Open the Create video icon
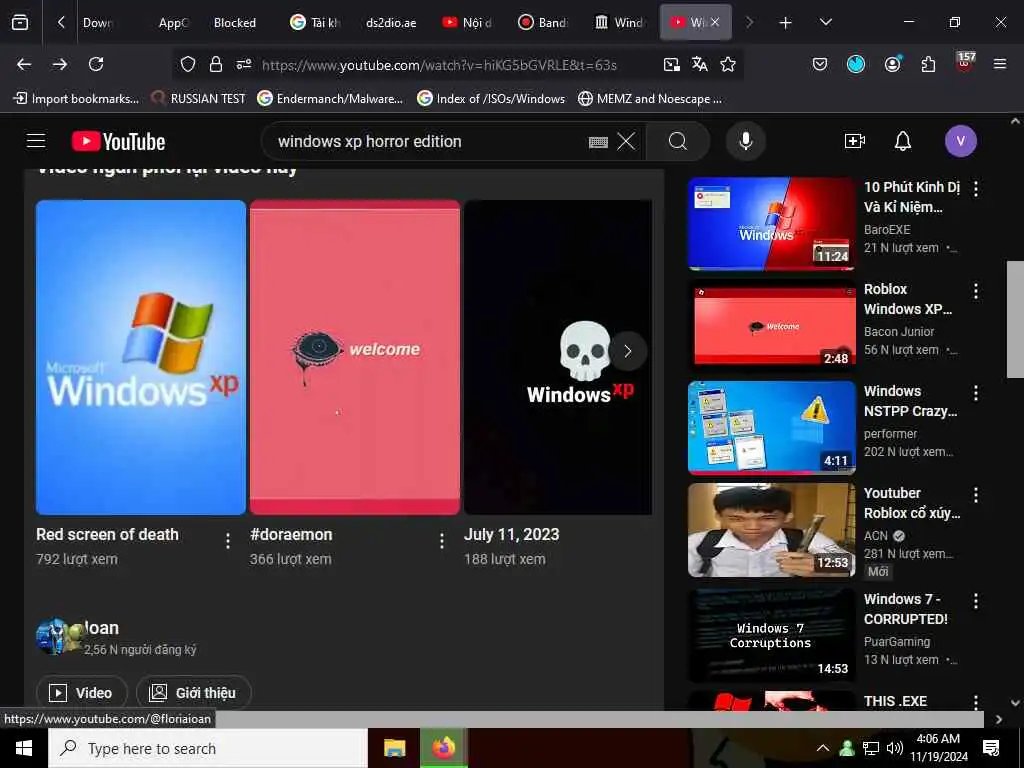Image resolution: width=1024 pixels, height=768 pixels. click(854, 141)
